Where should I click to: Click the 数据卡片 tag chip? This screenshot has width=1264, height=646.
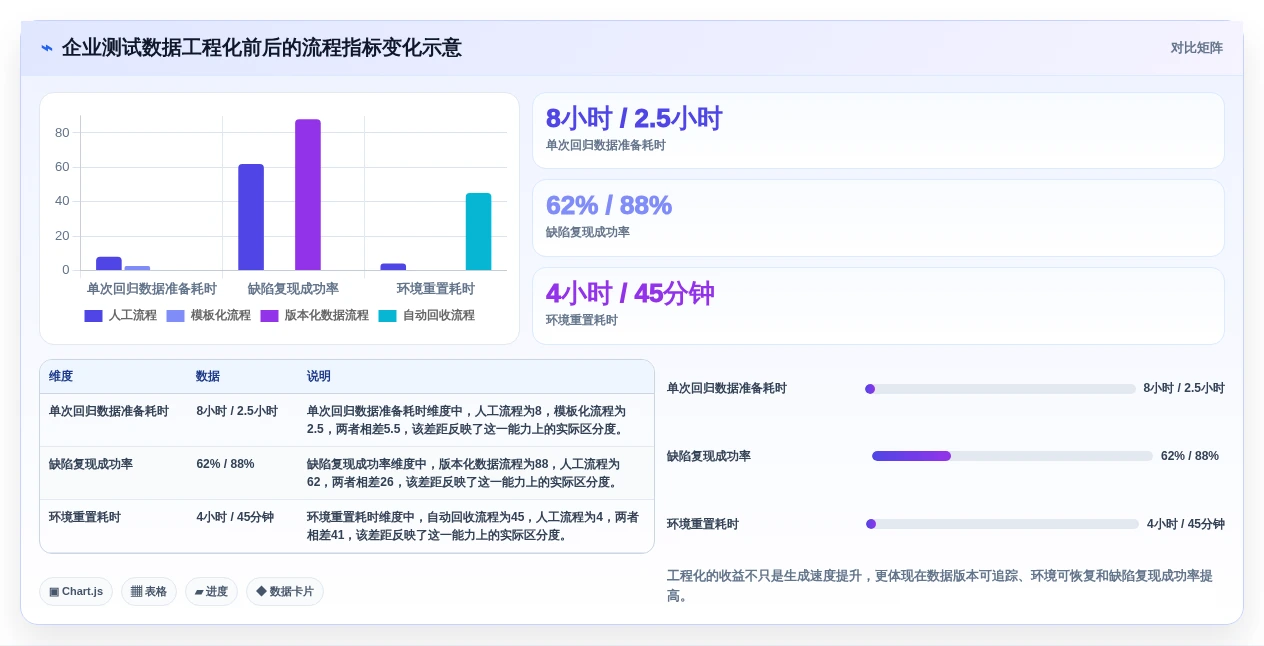point(285,591)
